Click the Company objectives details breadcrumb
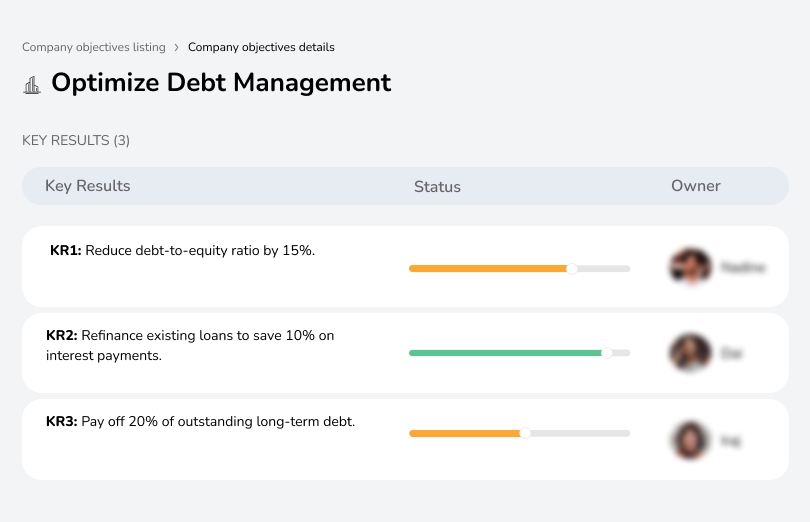The image size is (810, 522). [261, 47]
